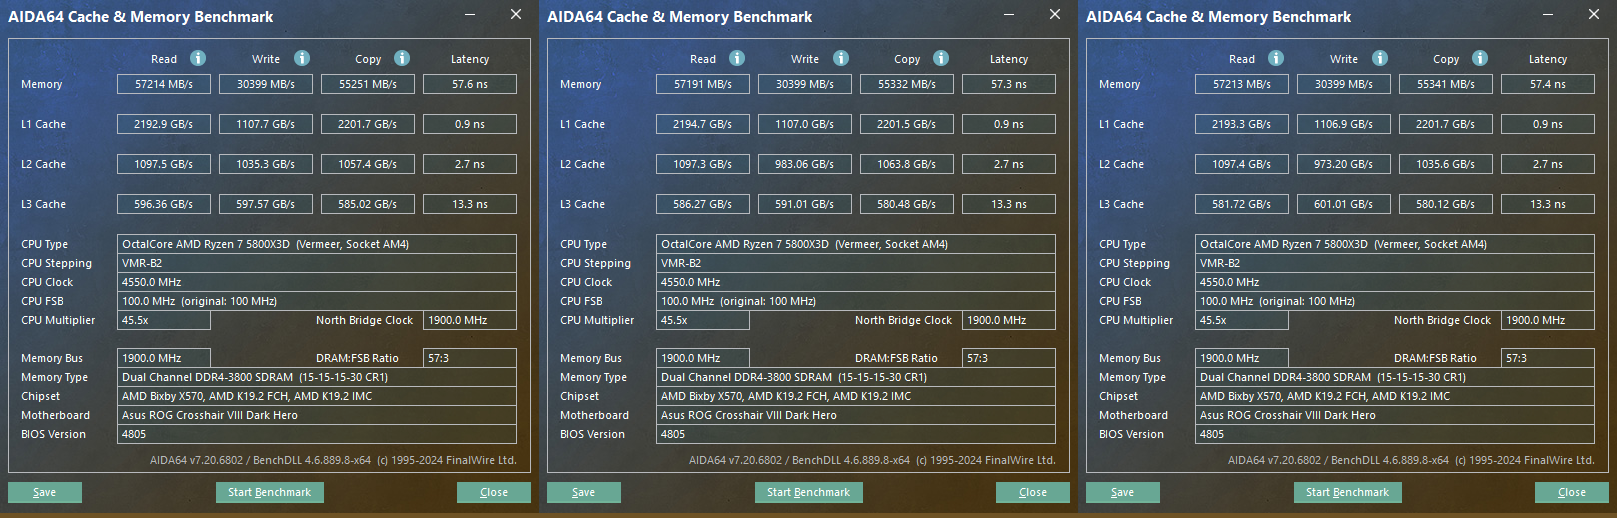
Task: Click the 1107.0 GB/s L1 cache write value
Action: [805, 124]
